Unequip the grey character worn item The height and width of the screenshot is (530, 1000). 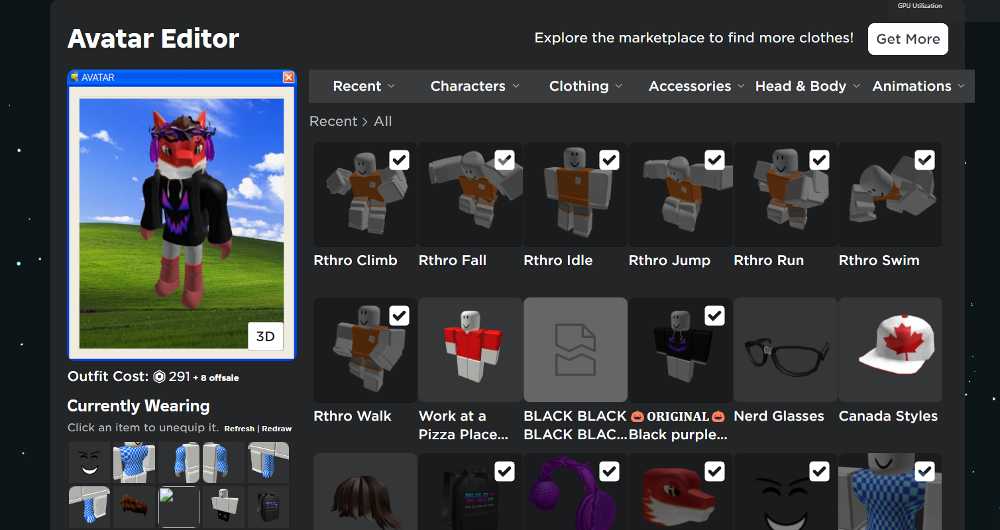[224, 507]
